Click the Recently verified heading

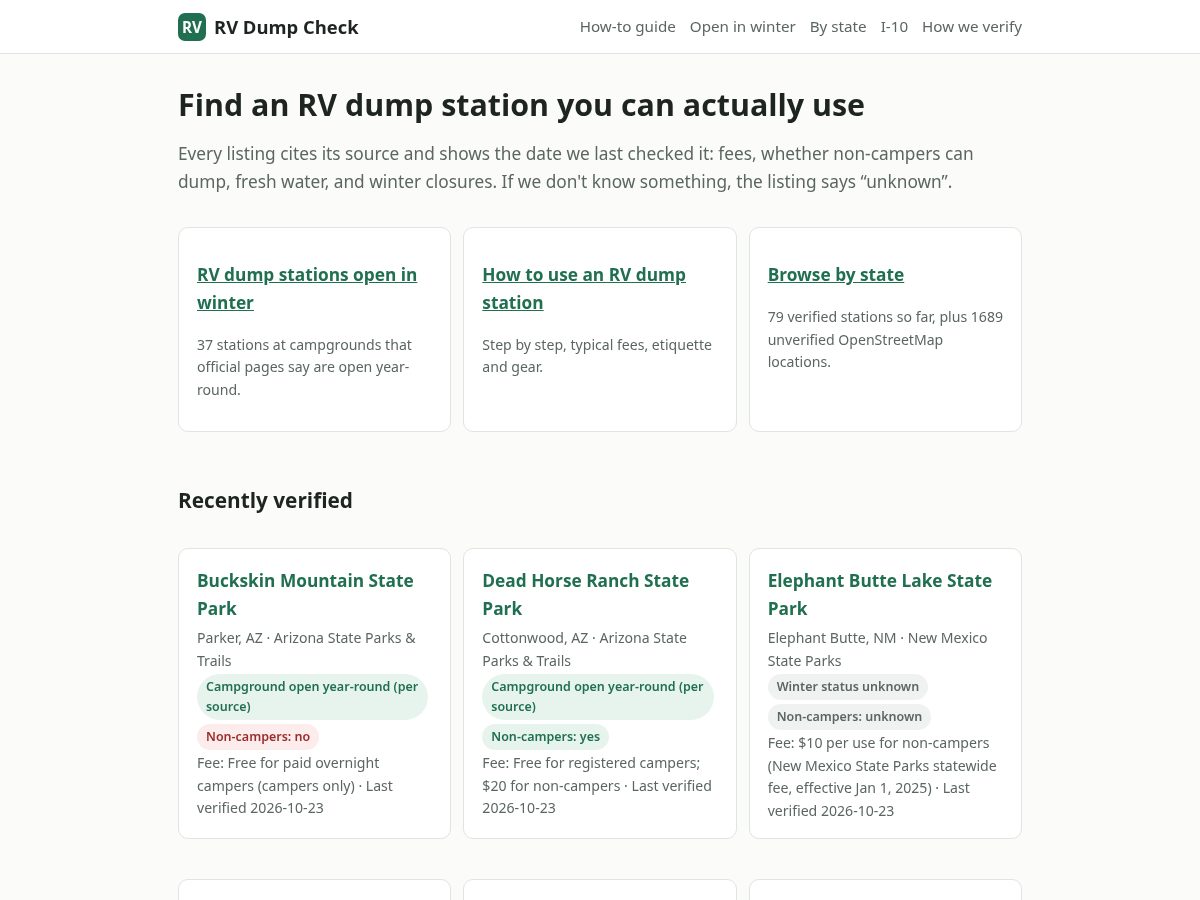coord(265,500)
